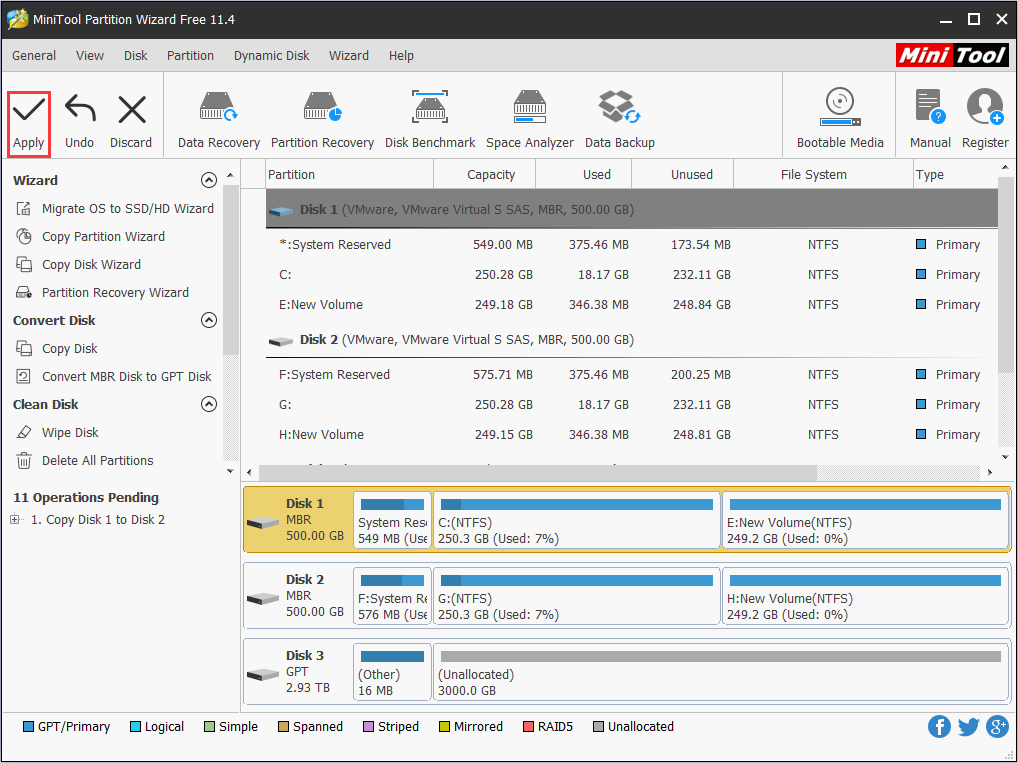Collapse the Convert Disk section
Viewport: 1018px width, 763px height.
click(x=208, y=321)
